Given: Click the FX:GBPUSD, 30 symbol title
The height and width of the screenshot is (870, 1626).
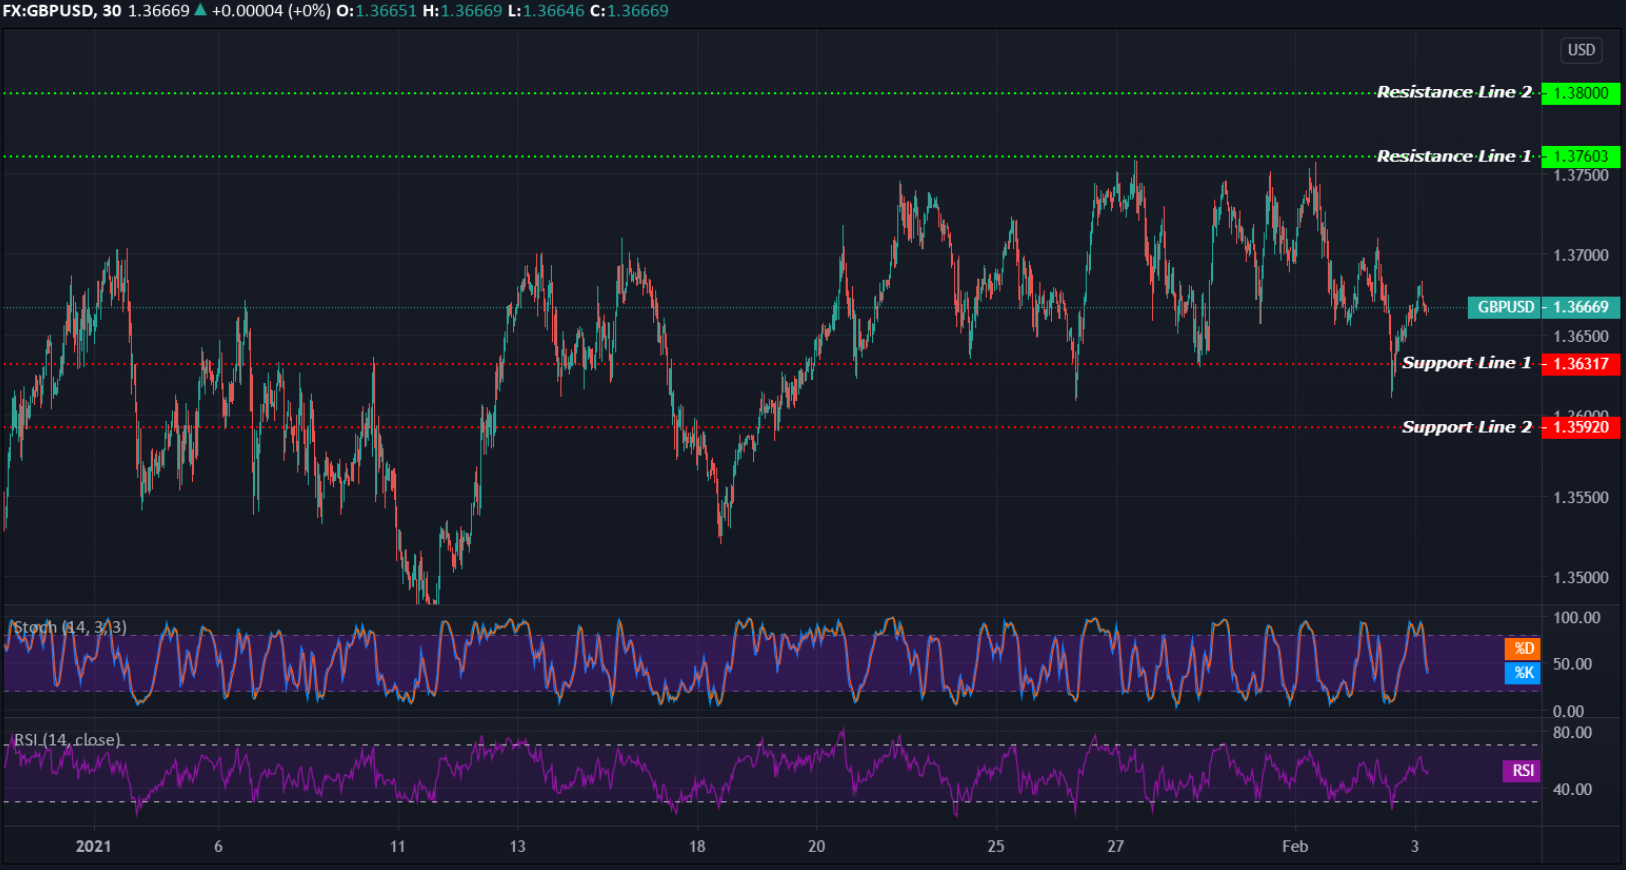Looking at the screenshot, I should 62,11.
